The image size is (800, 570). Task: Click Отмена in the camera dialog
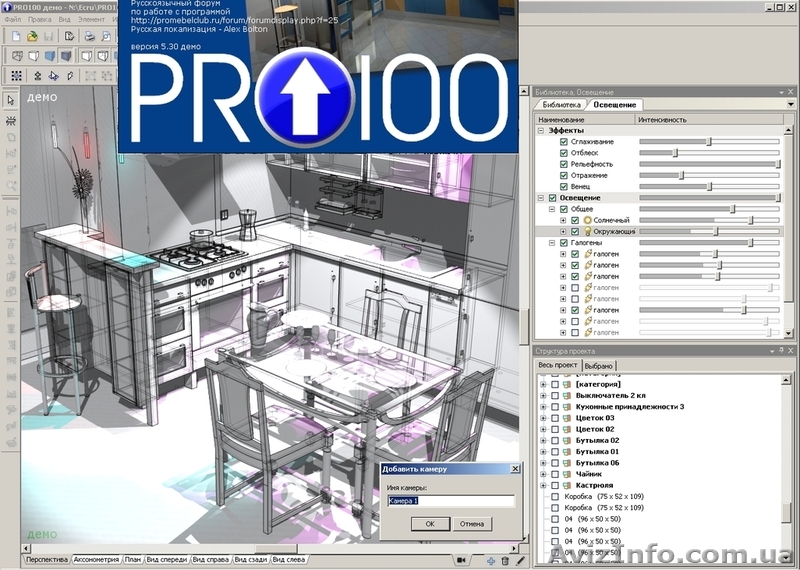coord(470,523)
